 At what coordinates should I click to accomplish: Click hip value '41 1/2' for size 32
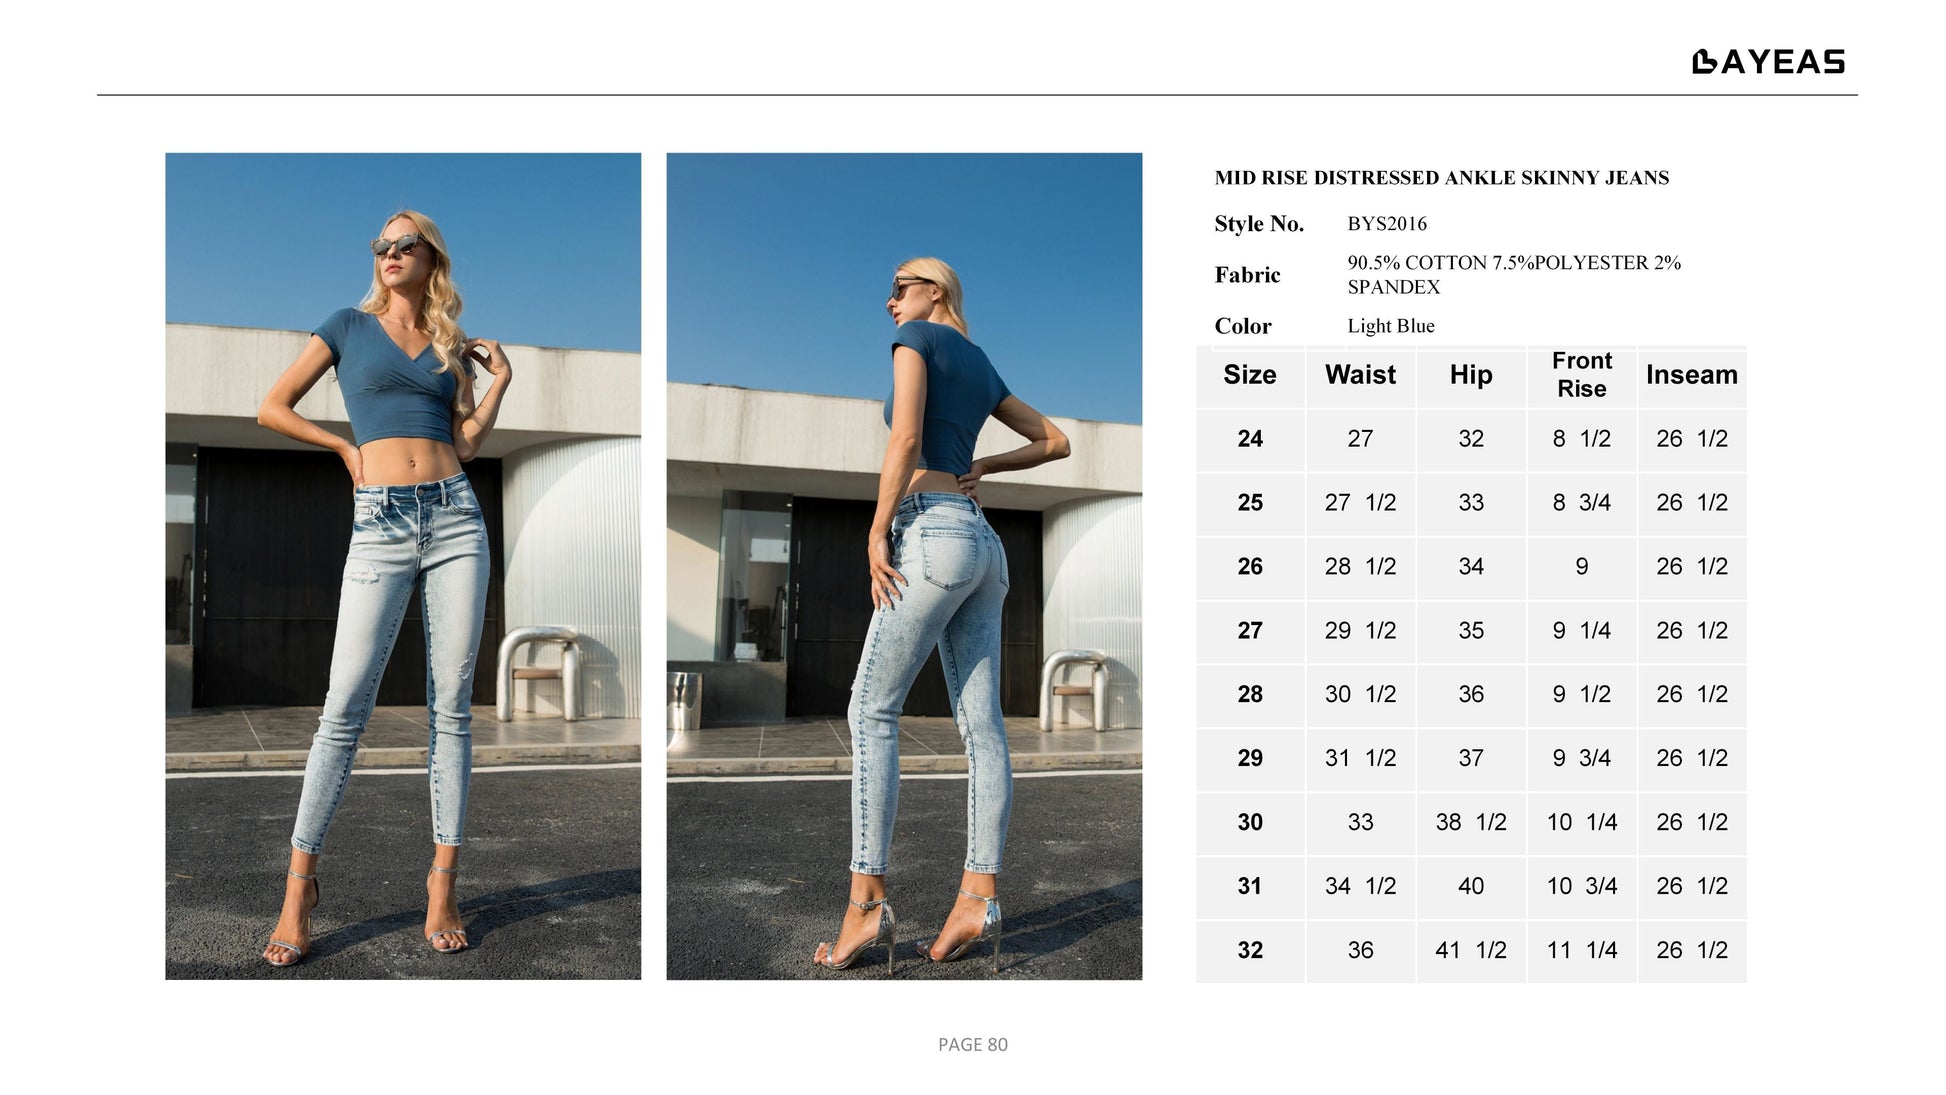pos(1471,951)
